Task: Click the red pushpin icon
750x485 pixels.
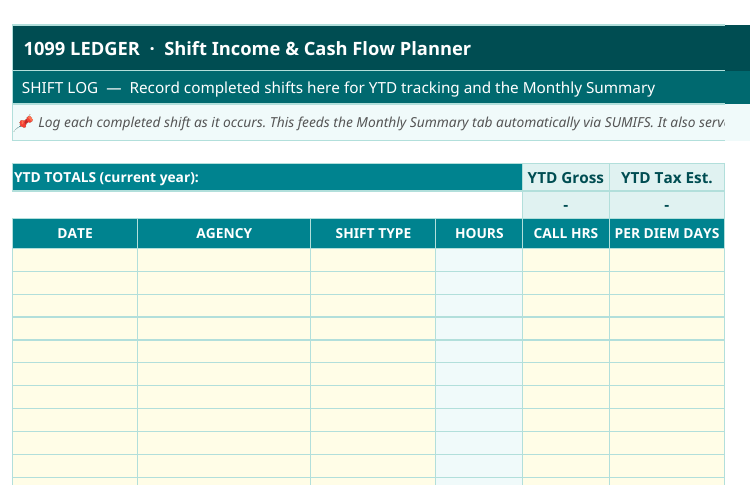Action: pyautogui.click(x=24, y=122)
